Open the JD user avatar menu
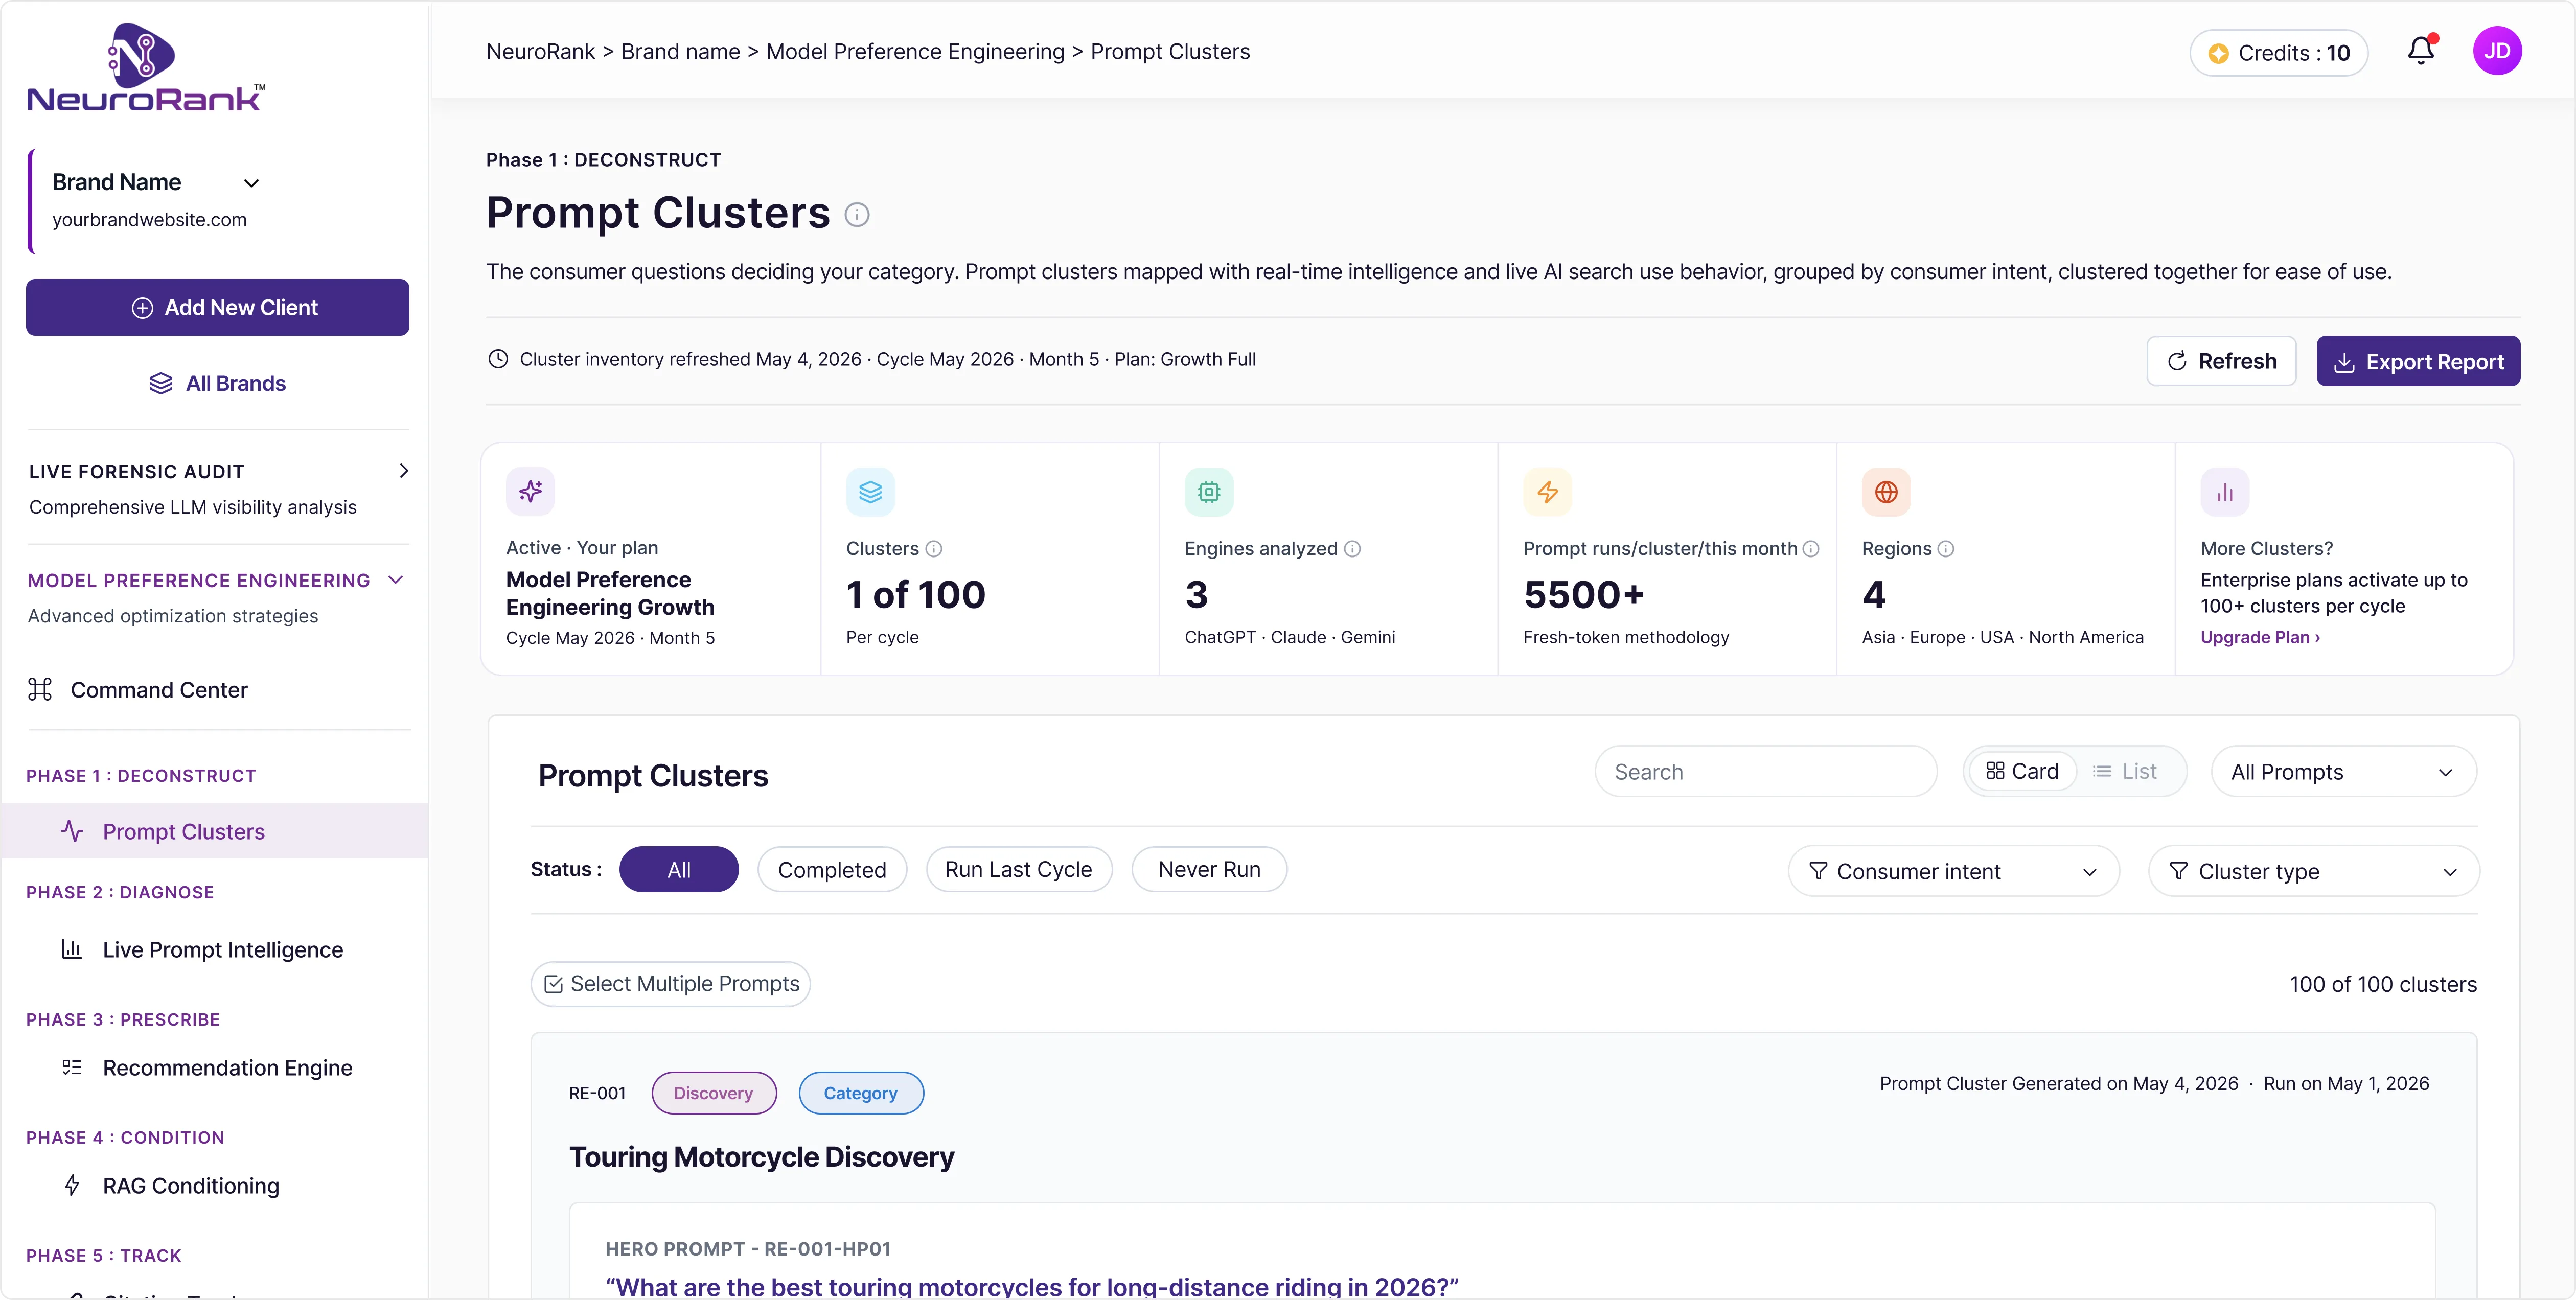 click(x=2497, y=51)
